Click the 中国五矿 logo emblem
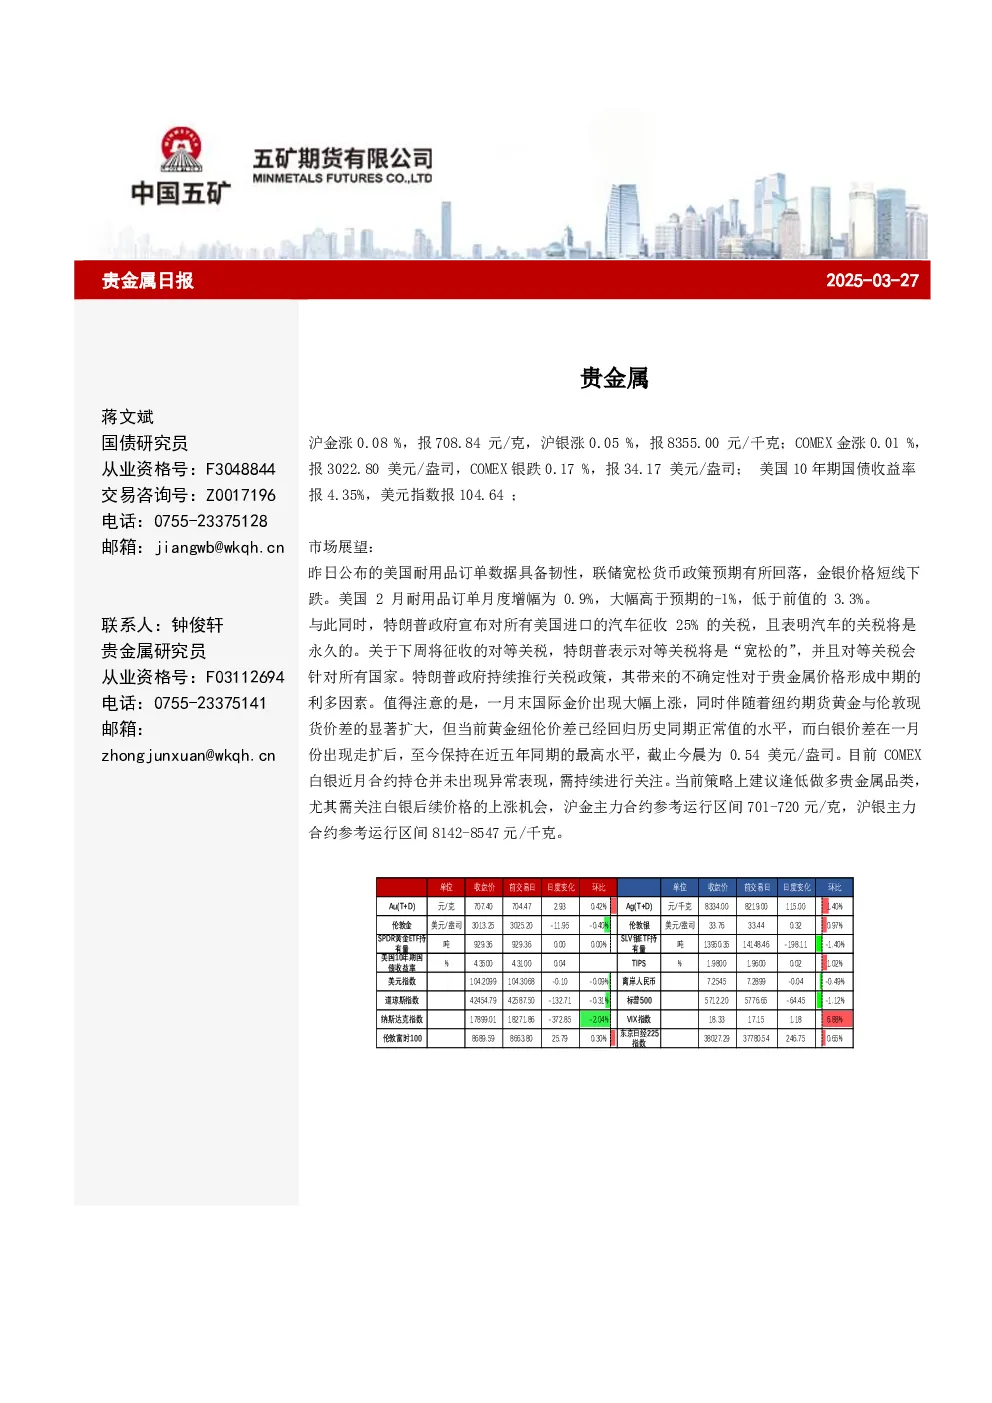The height and width of the screenshot is (1403, 992). (182, 151)
